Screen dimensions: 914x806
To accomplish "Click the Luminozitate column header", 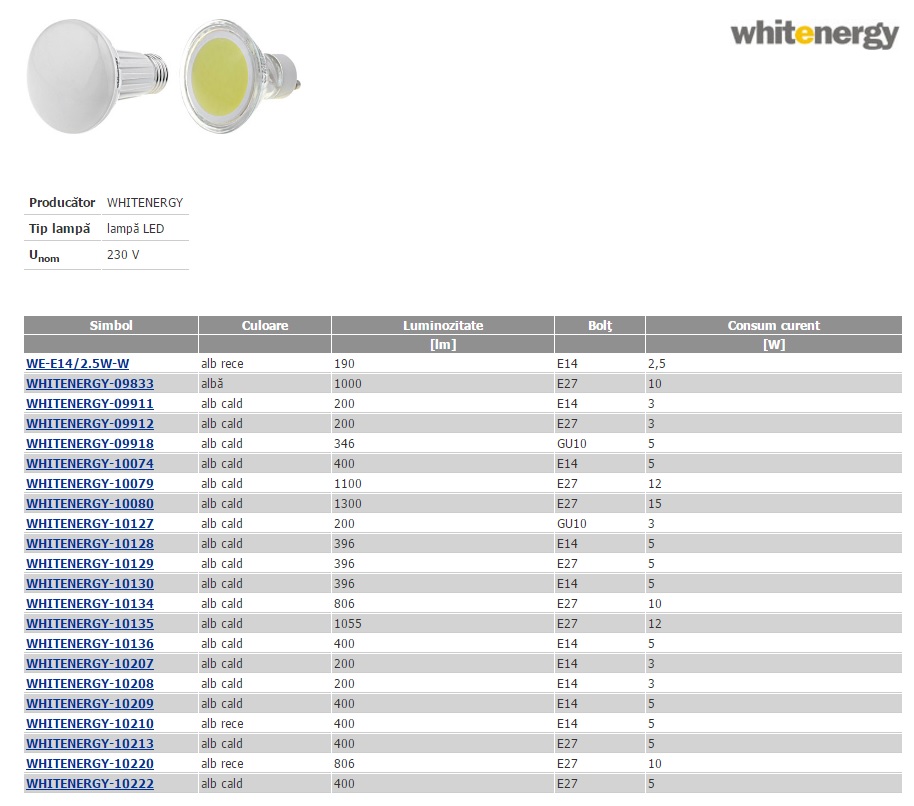I will point(442,325).
